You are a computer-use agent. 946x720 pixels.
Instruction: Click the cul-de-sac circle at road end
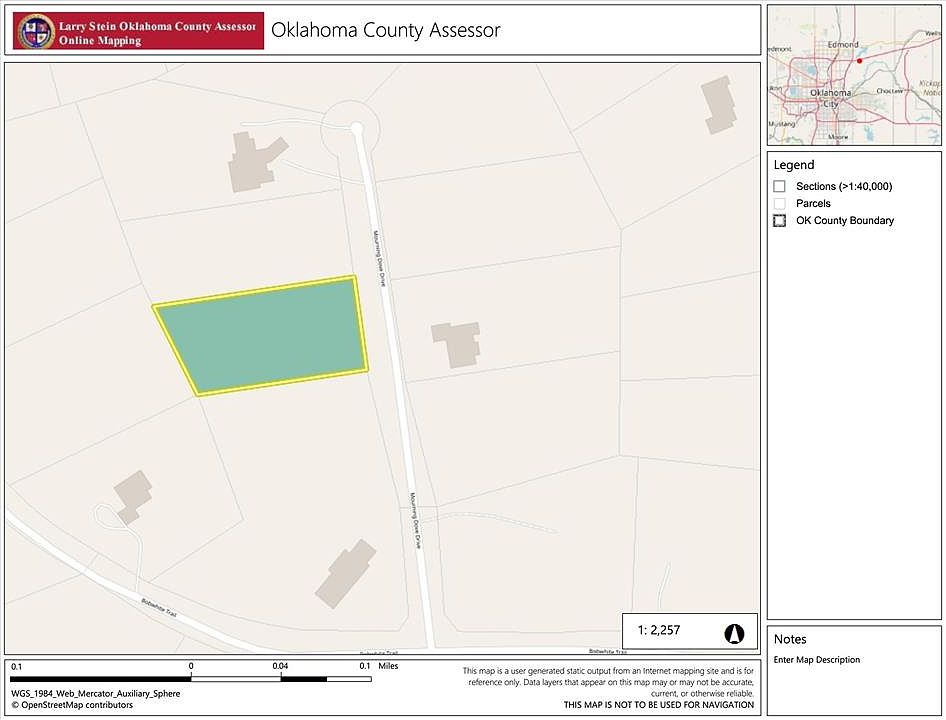click(x=351, y=129)
